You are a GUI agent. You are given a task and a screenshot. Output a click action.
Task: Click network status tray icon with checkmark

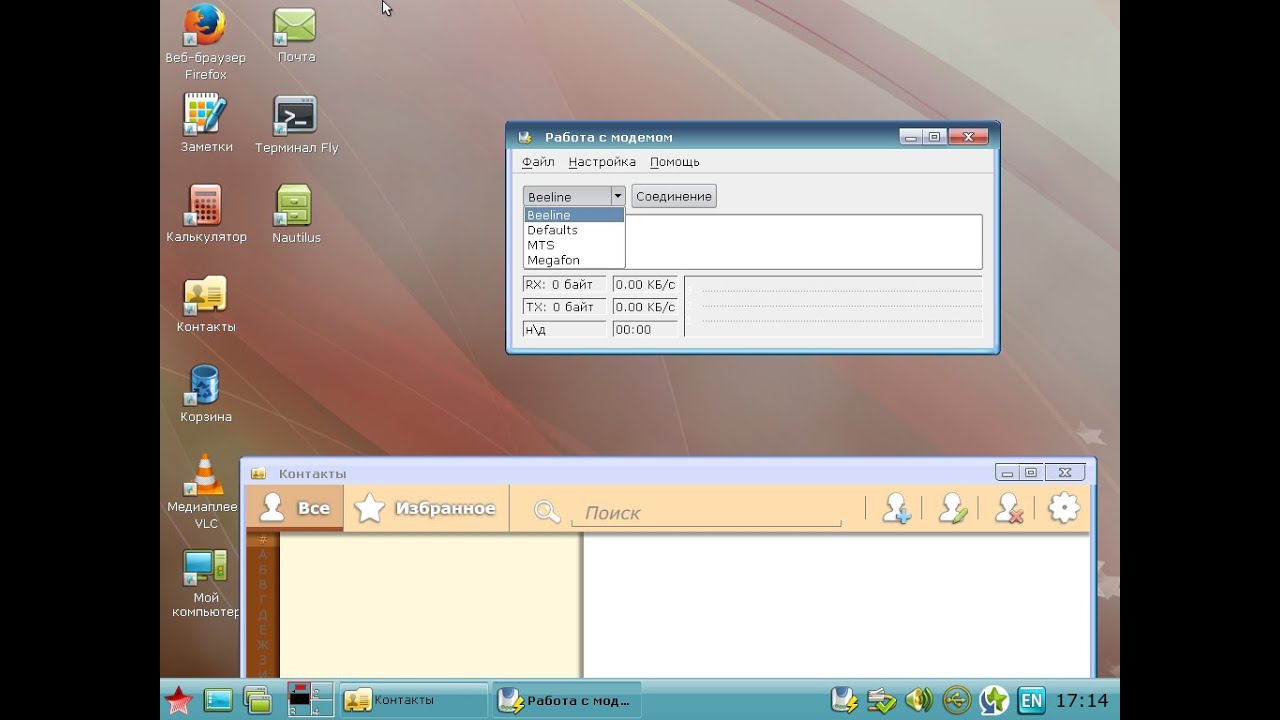click(x=882, y=700)
